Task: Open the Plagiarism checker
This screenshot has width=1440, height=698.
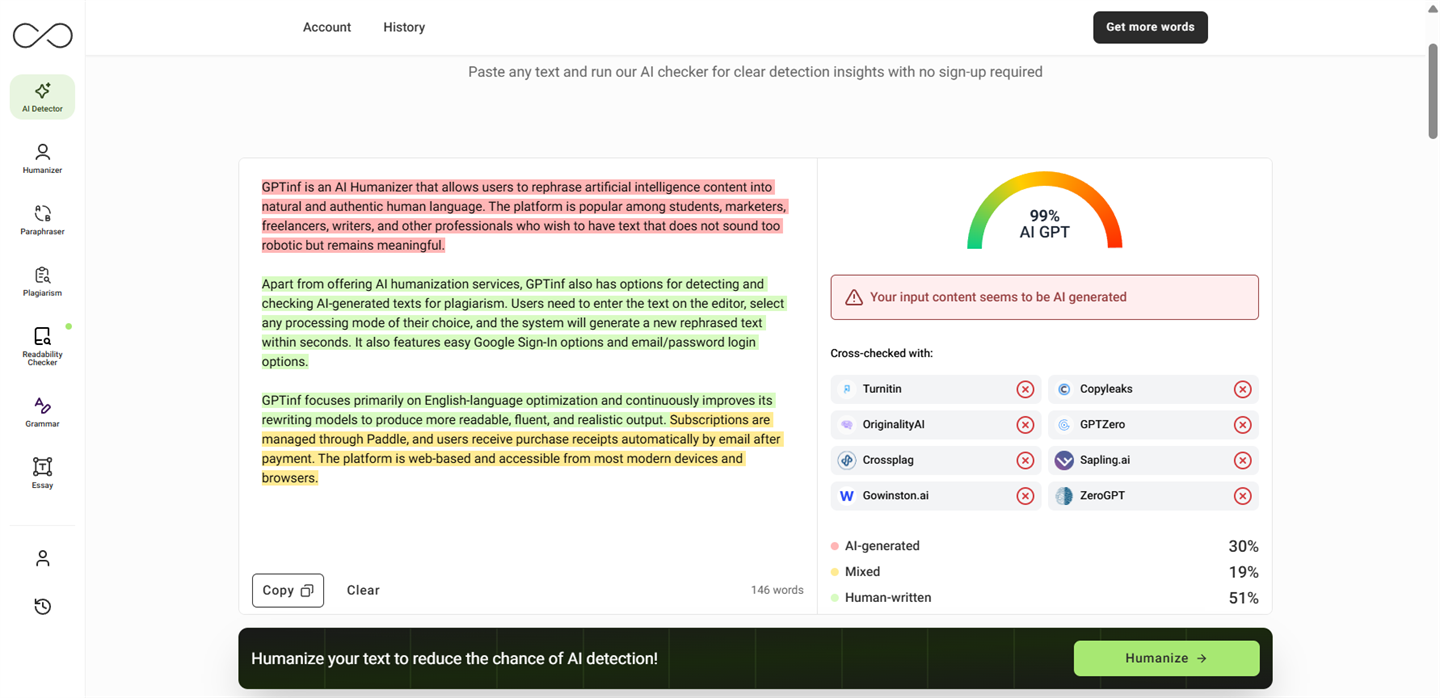Action: pos(42,282)
